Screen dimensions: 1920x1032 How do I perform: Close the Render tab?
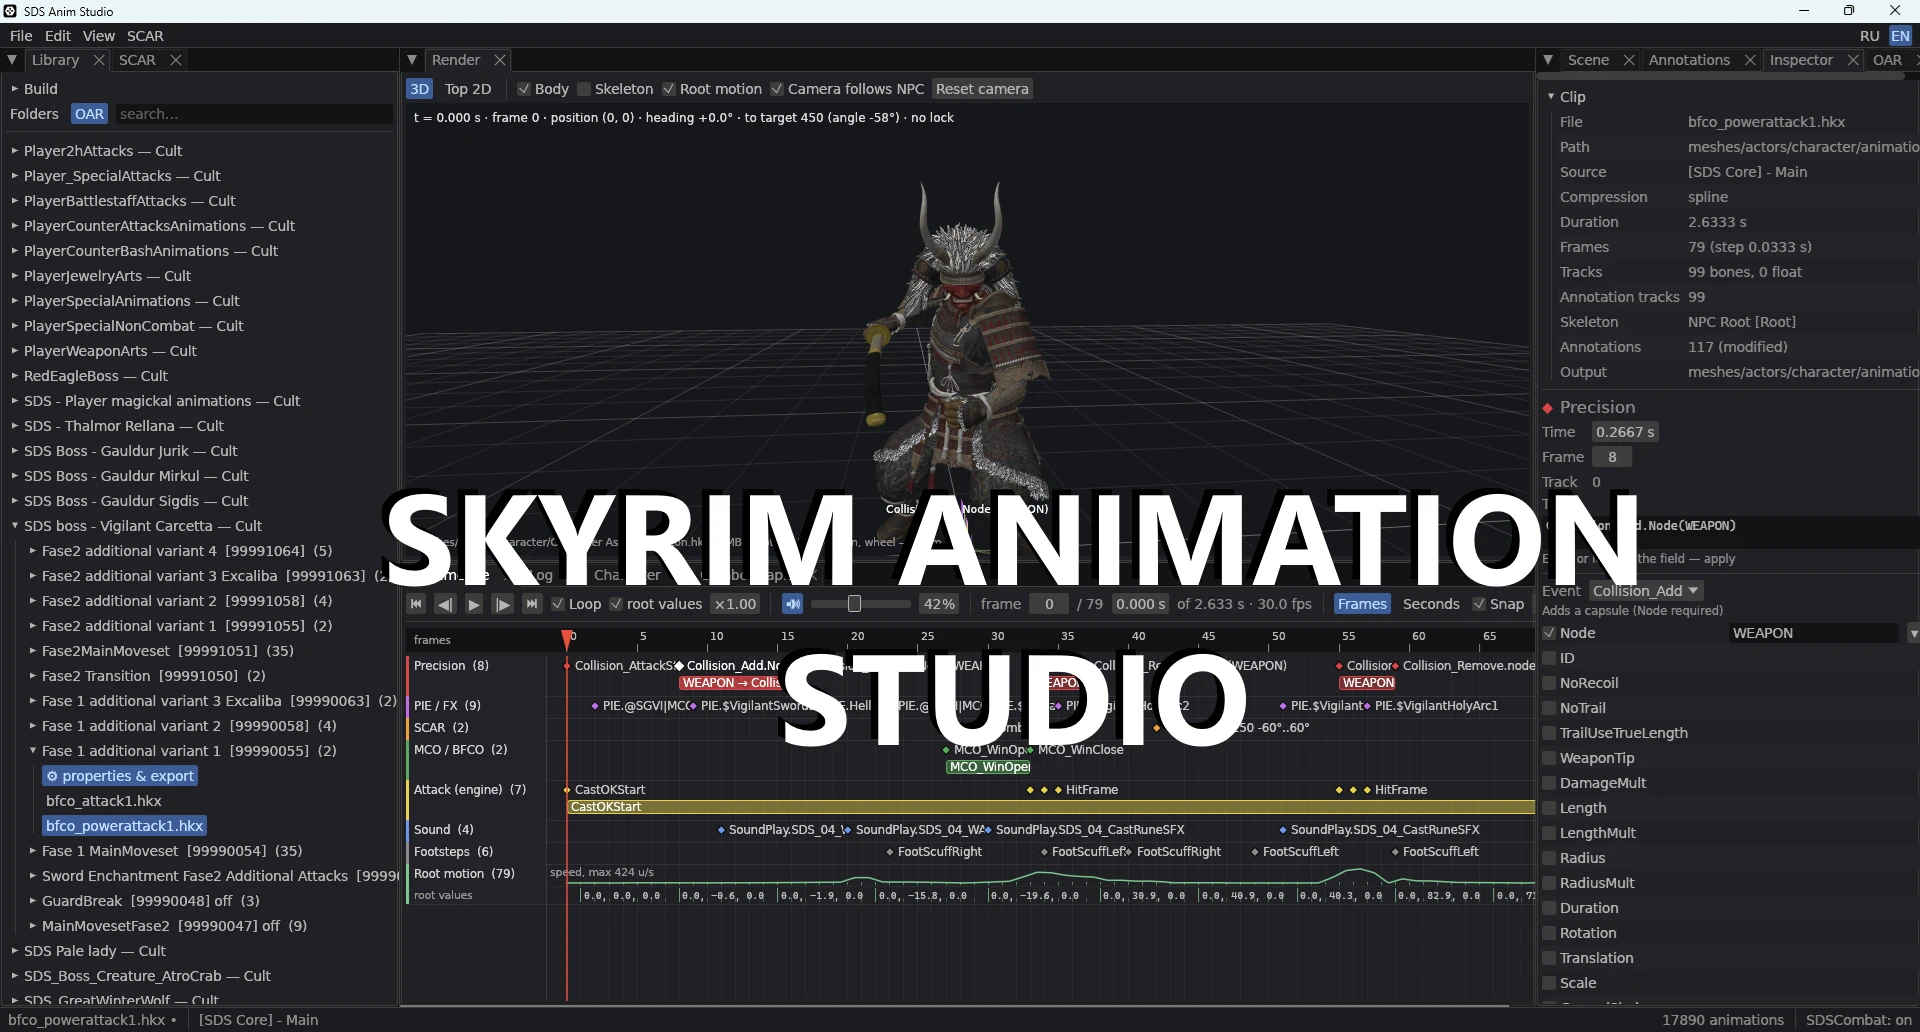pos(500,60)
